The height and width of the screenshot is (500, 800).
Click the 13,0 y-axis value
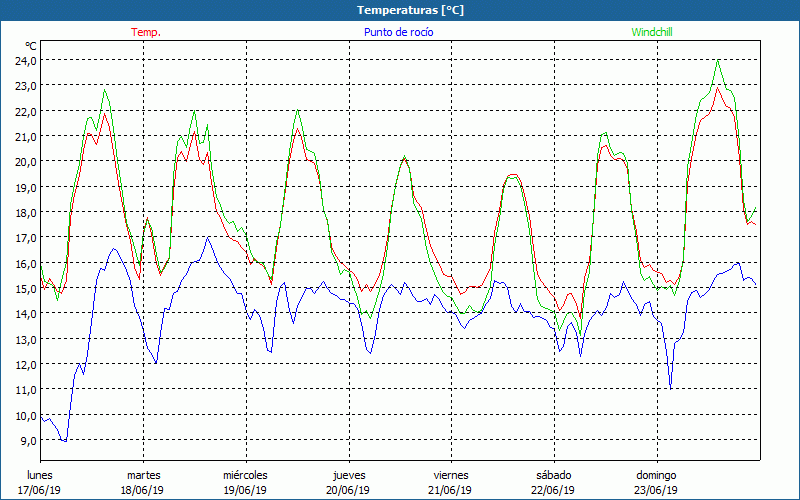[26, 339]
